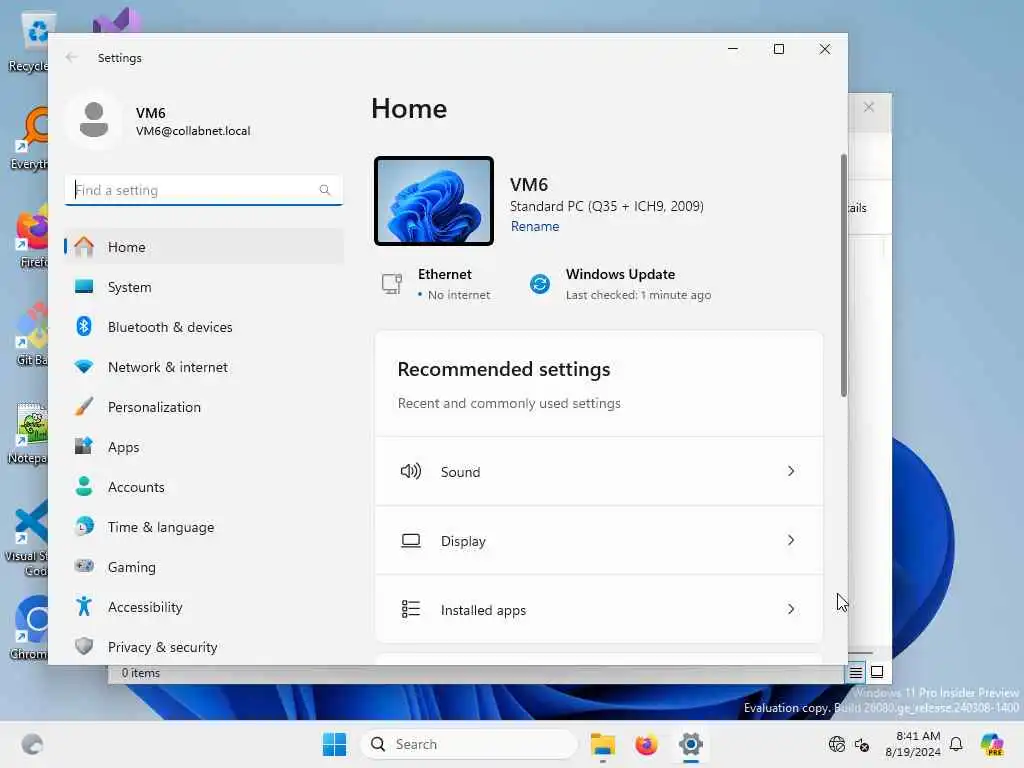
Task: Click the '0 items' status bar text
Action: tap(140, 673)
